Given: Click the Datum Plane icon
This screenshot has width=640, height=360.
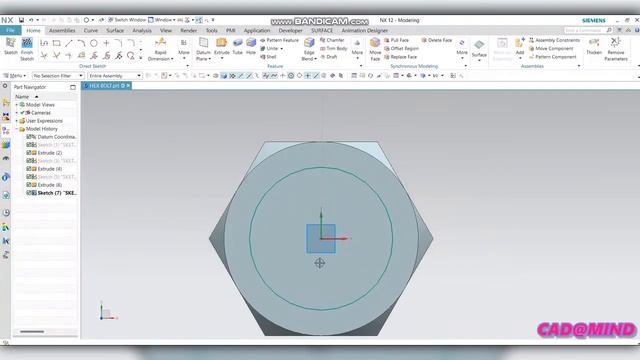Looking at the screenshot, I should (203, 43).
